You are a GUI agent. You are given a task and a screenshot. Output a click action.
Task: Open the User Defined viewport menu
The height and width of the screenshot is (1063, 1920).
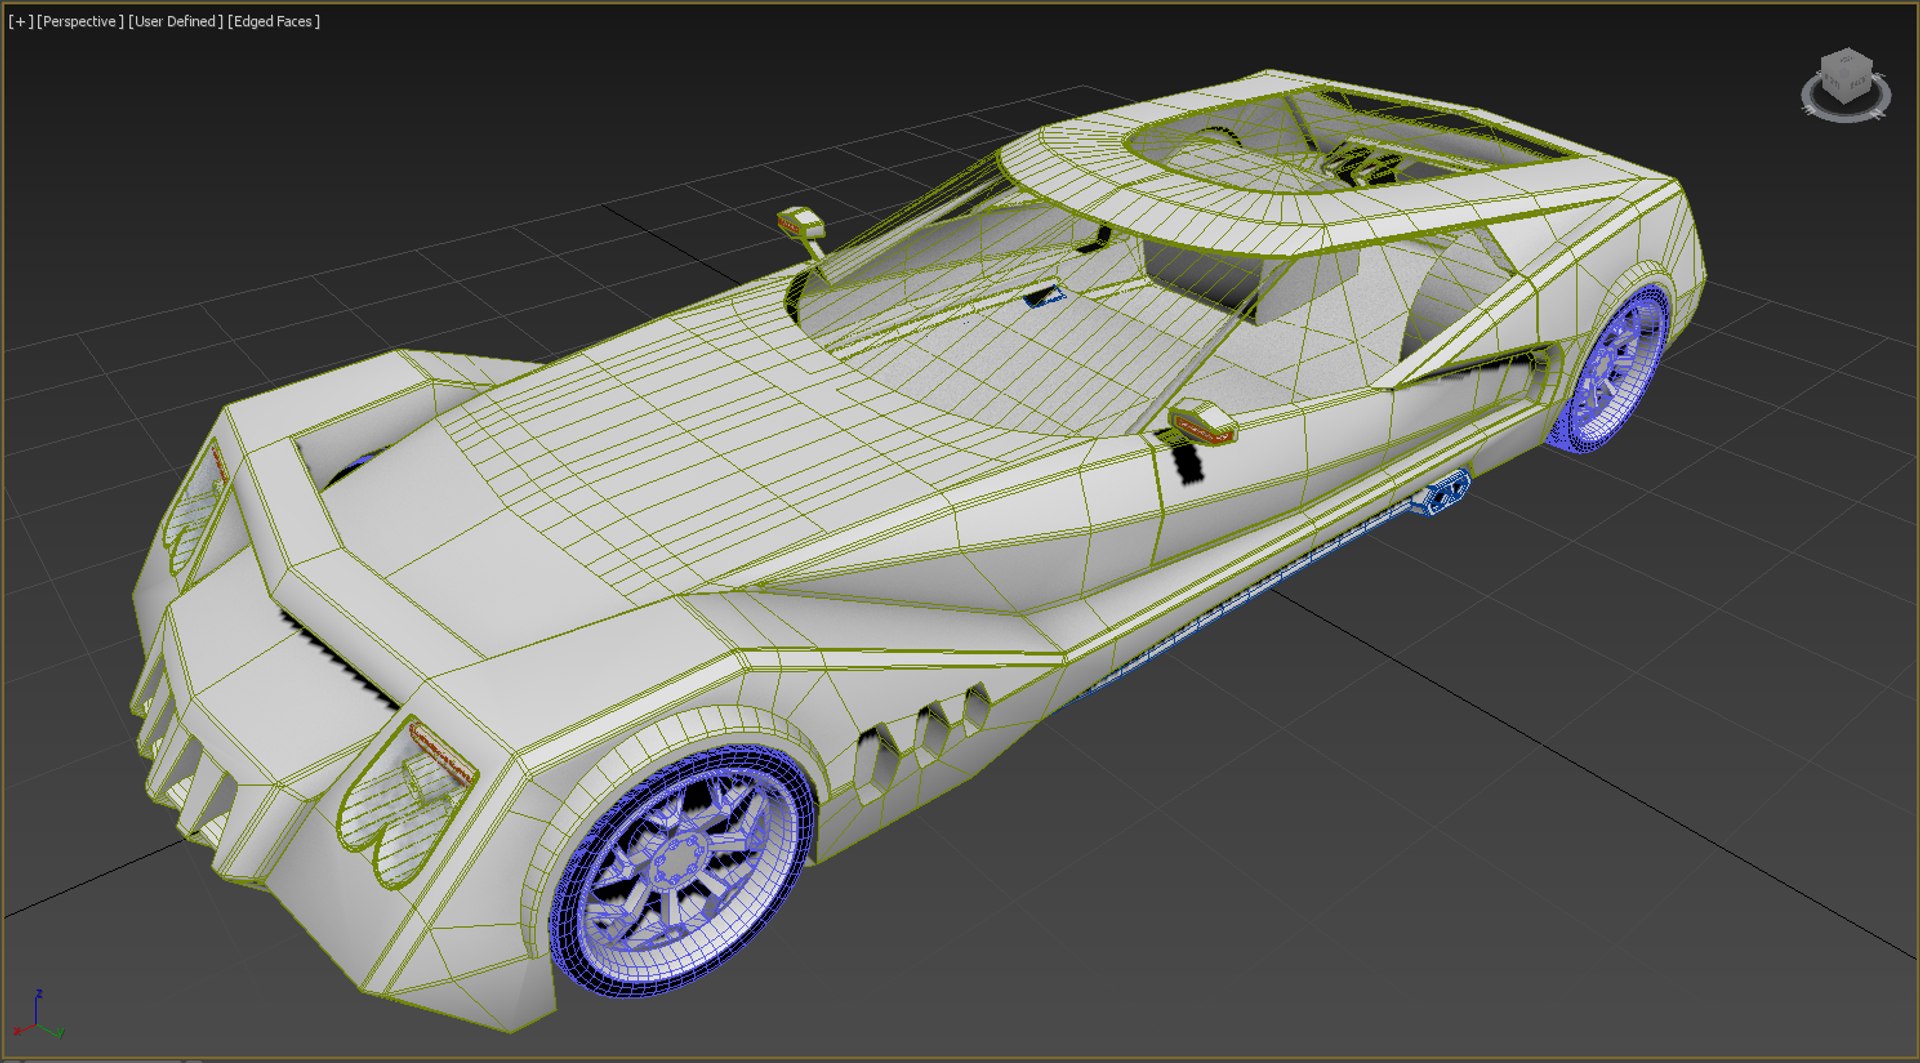176,21
